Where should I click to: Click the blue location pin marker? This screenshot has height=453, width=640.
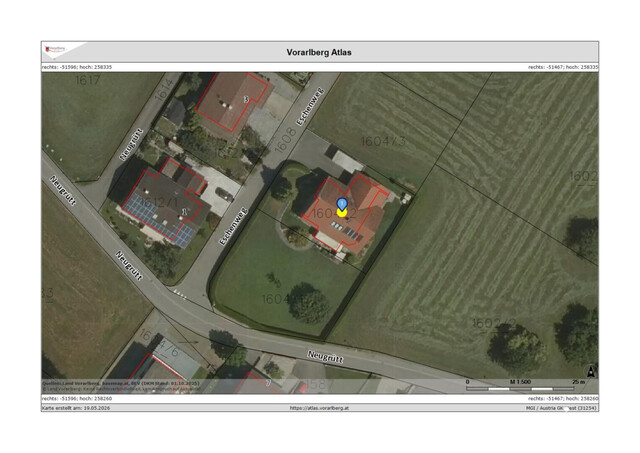click(x=342, y=204)
